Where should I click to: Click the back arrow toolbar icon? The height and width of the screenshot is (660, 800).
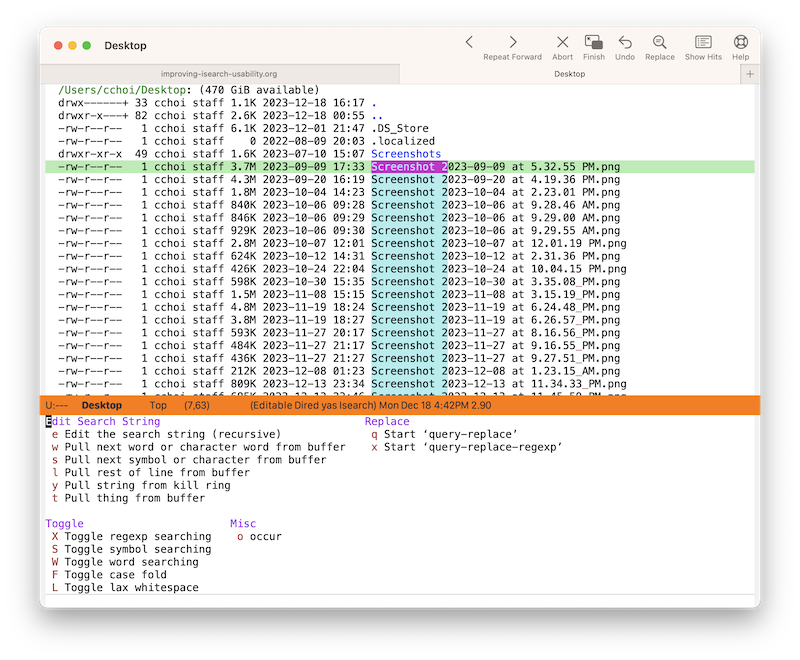[469, 42]
